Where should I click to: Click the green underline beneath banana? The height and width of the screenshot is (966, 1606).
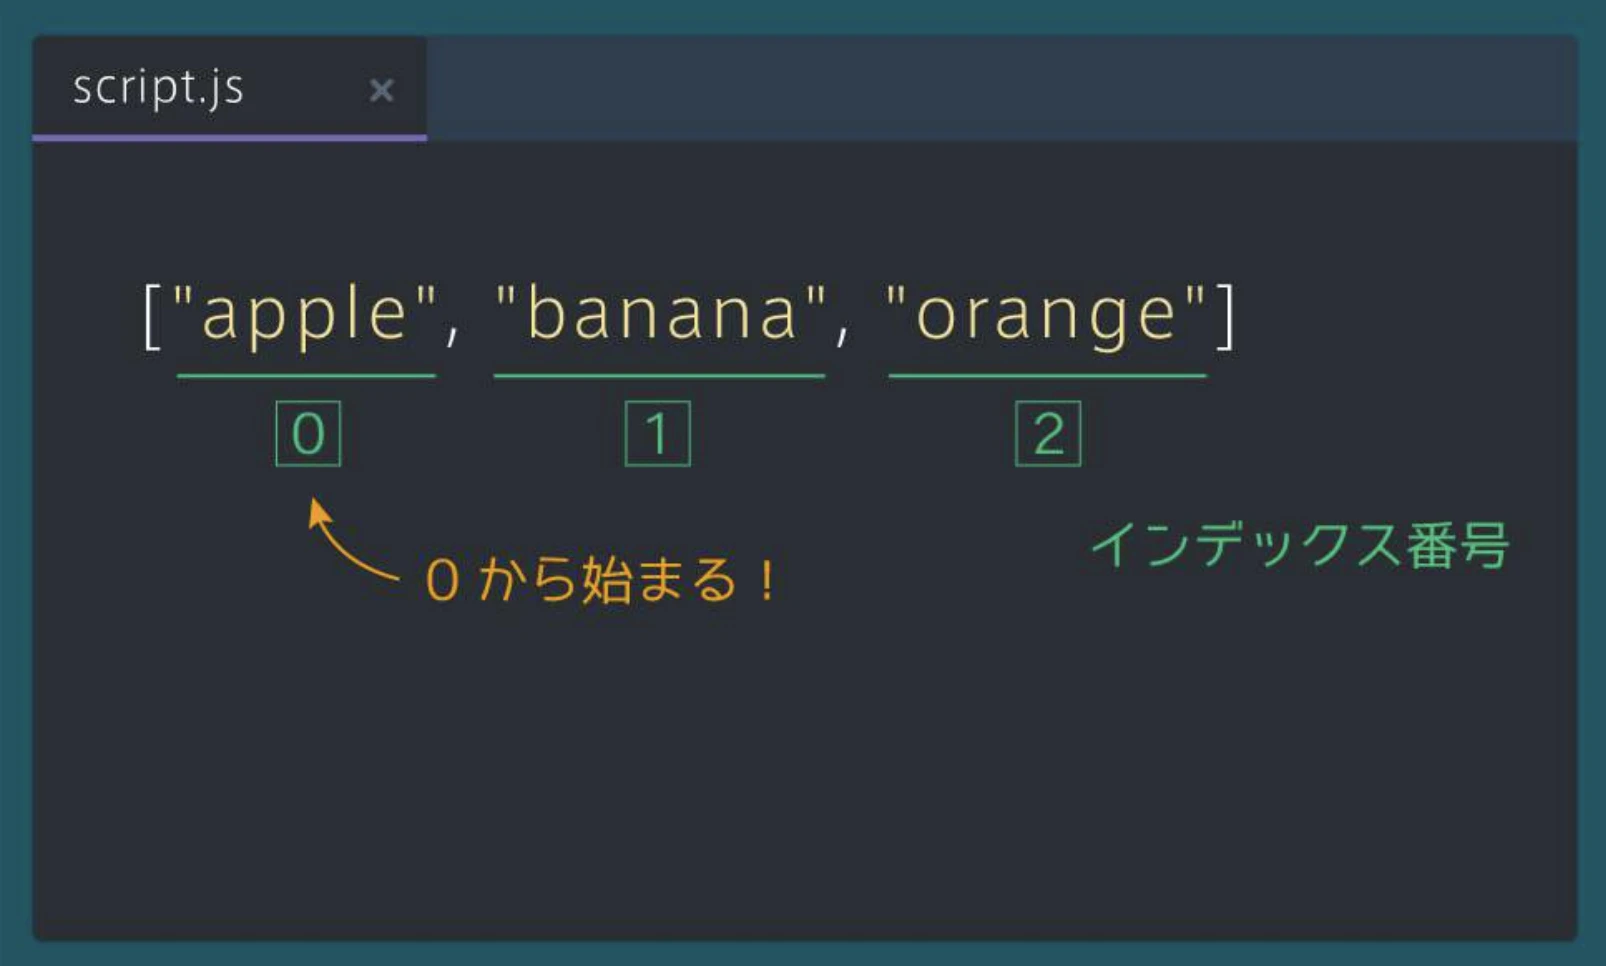(x=659, y=376)
